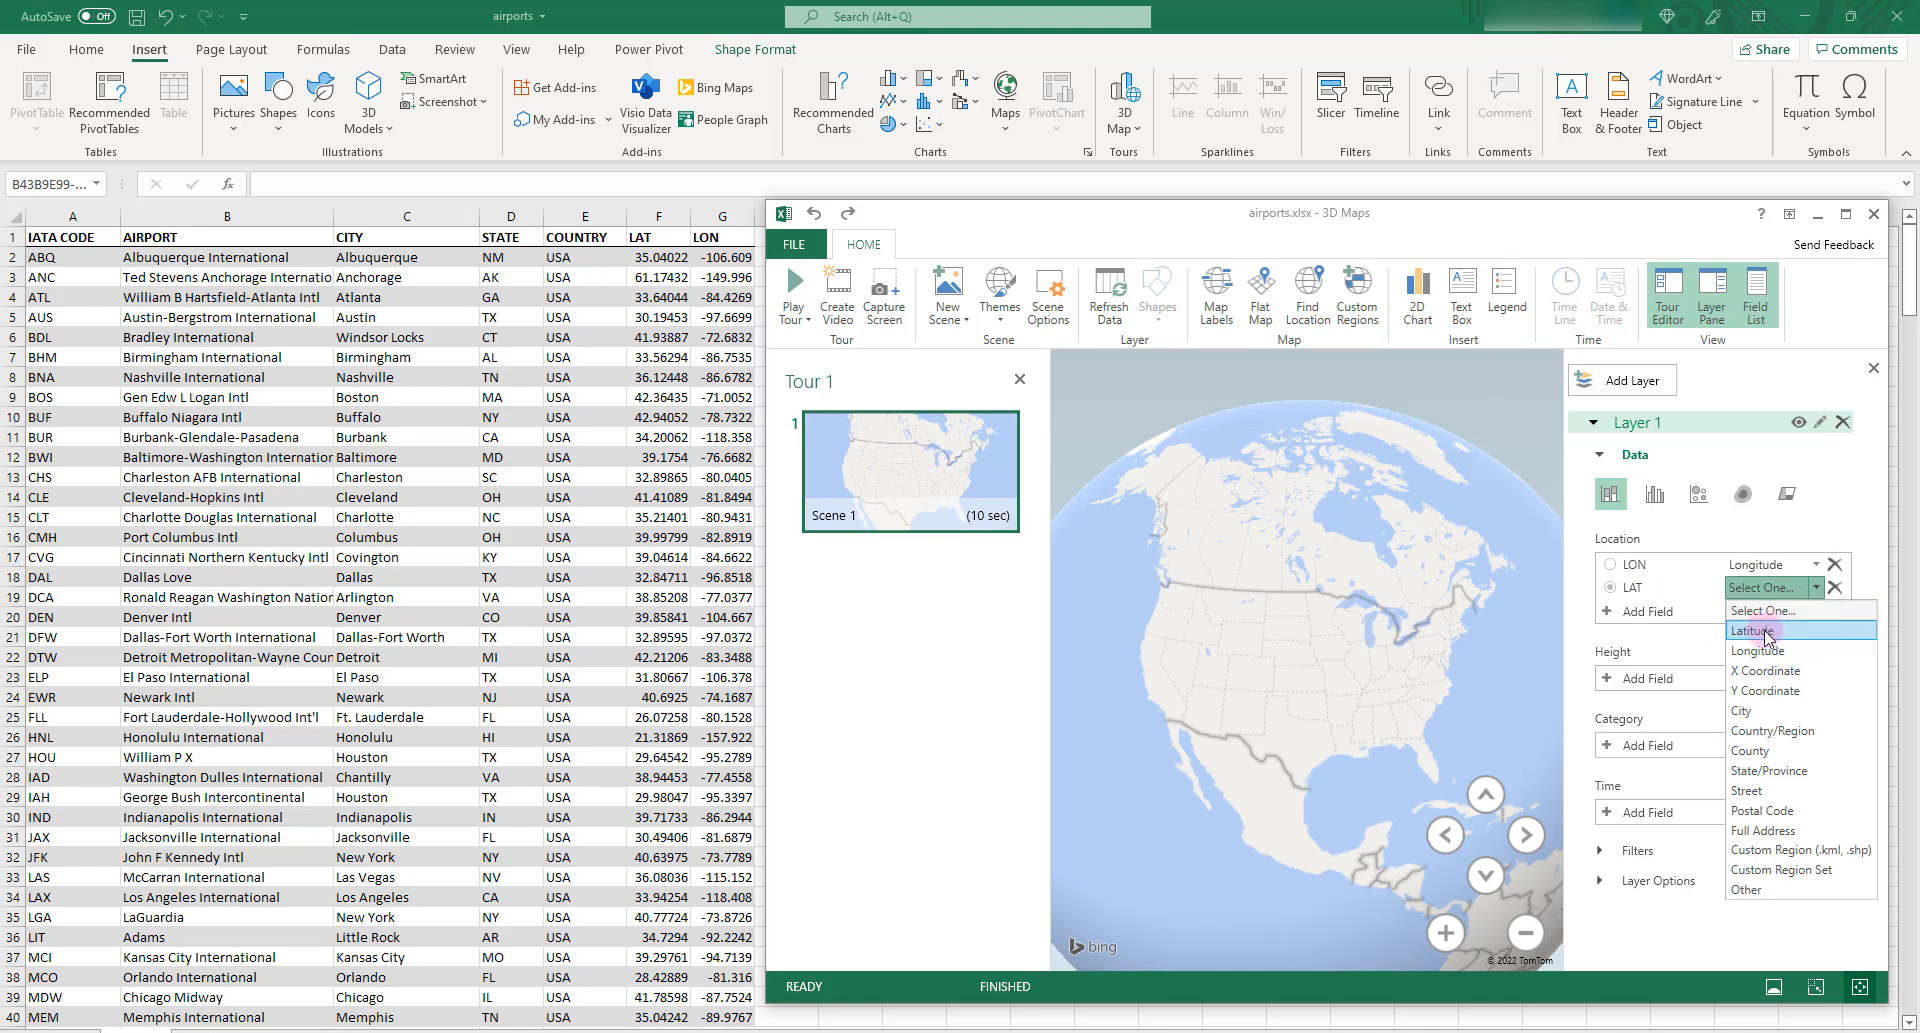Toggle the Layer Pane view
Image resolution: width=1920 pixels, height=1033 pixels.
tap(1712, 296)
